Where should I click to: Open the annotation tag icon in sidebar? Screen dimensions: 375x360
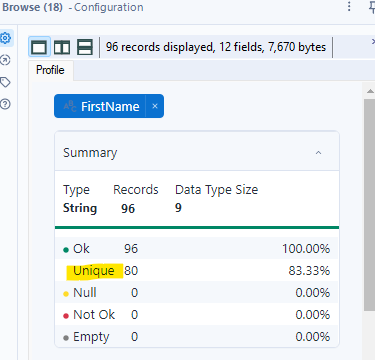click(x=5, y=82)
